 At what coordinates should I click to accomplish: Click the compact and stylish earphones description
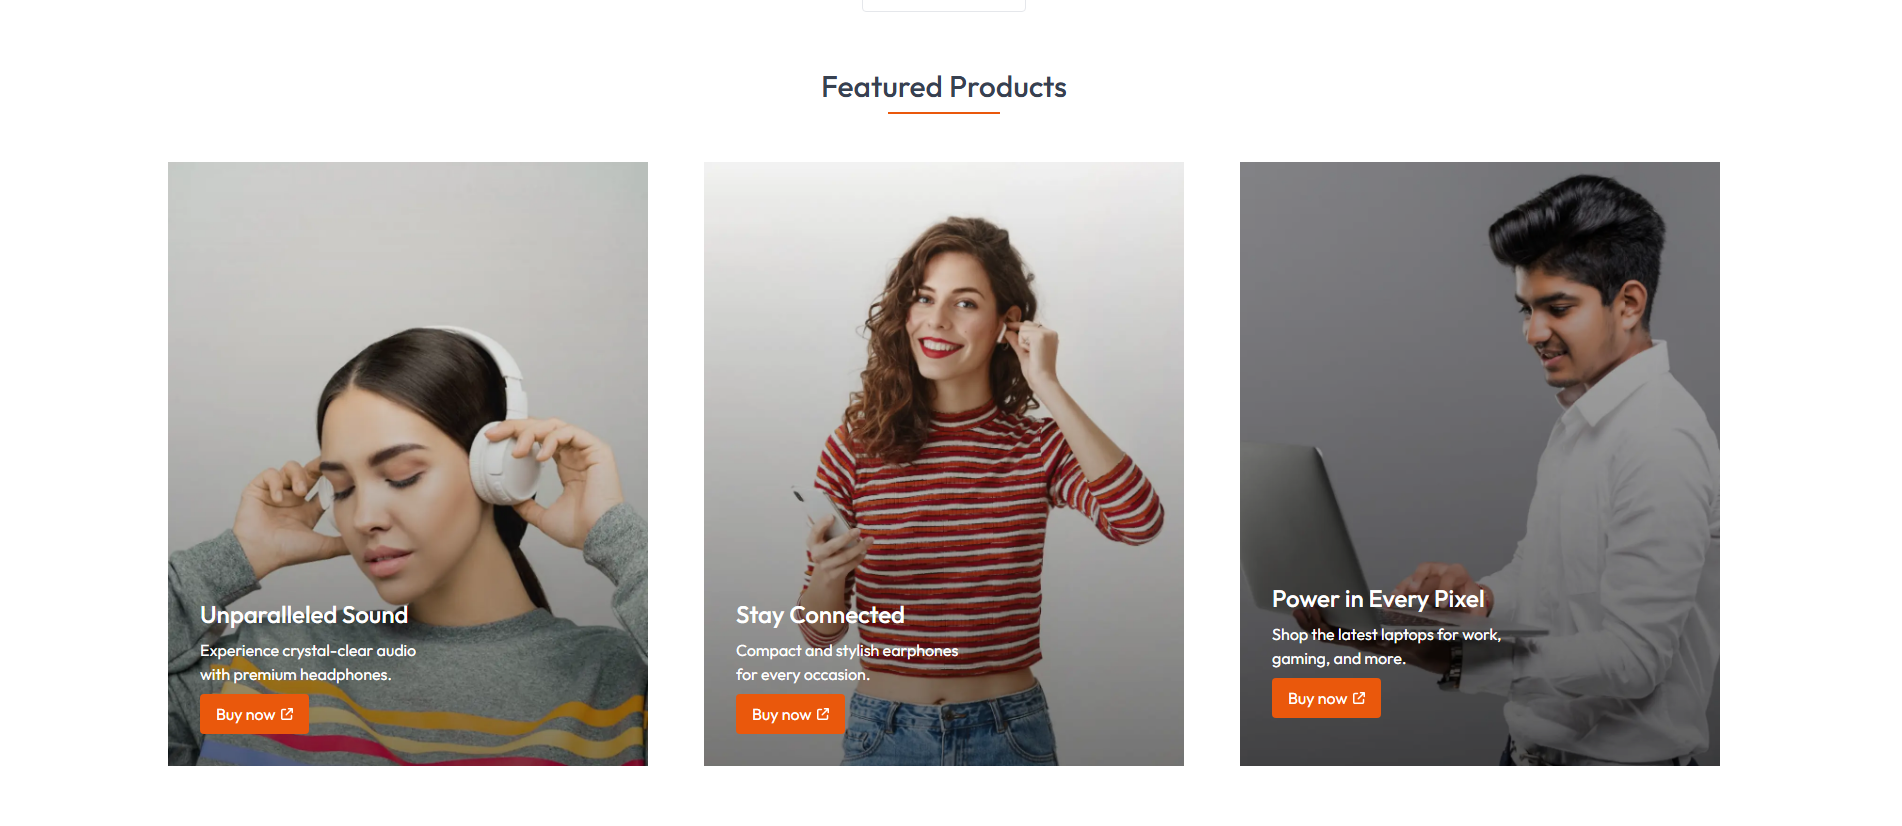point(846,662)
